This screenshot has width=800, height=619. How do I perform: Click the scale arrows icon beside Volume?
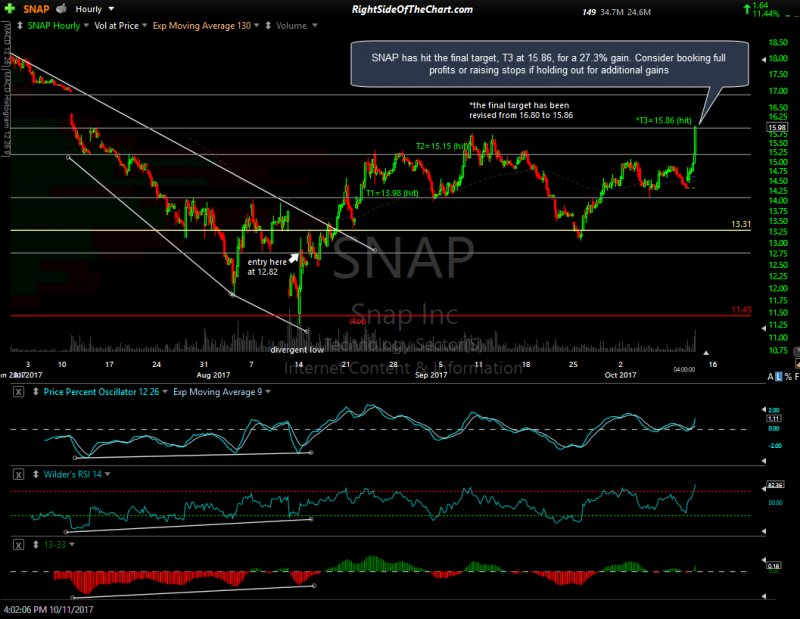click(x=266, y=25)
